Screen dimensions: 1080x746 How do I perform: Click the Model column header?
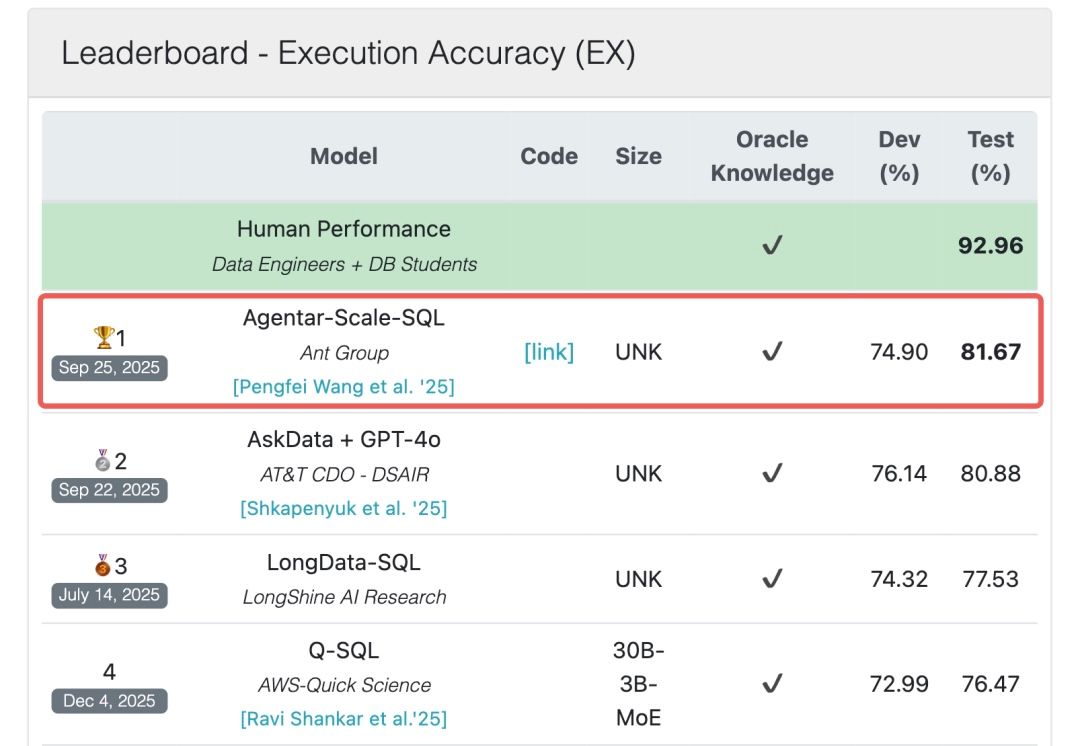tap(343, 156)
